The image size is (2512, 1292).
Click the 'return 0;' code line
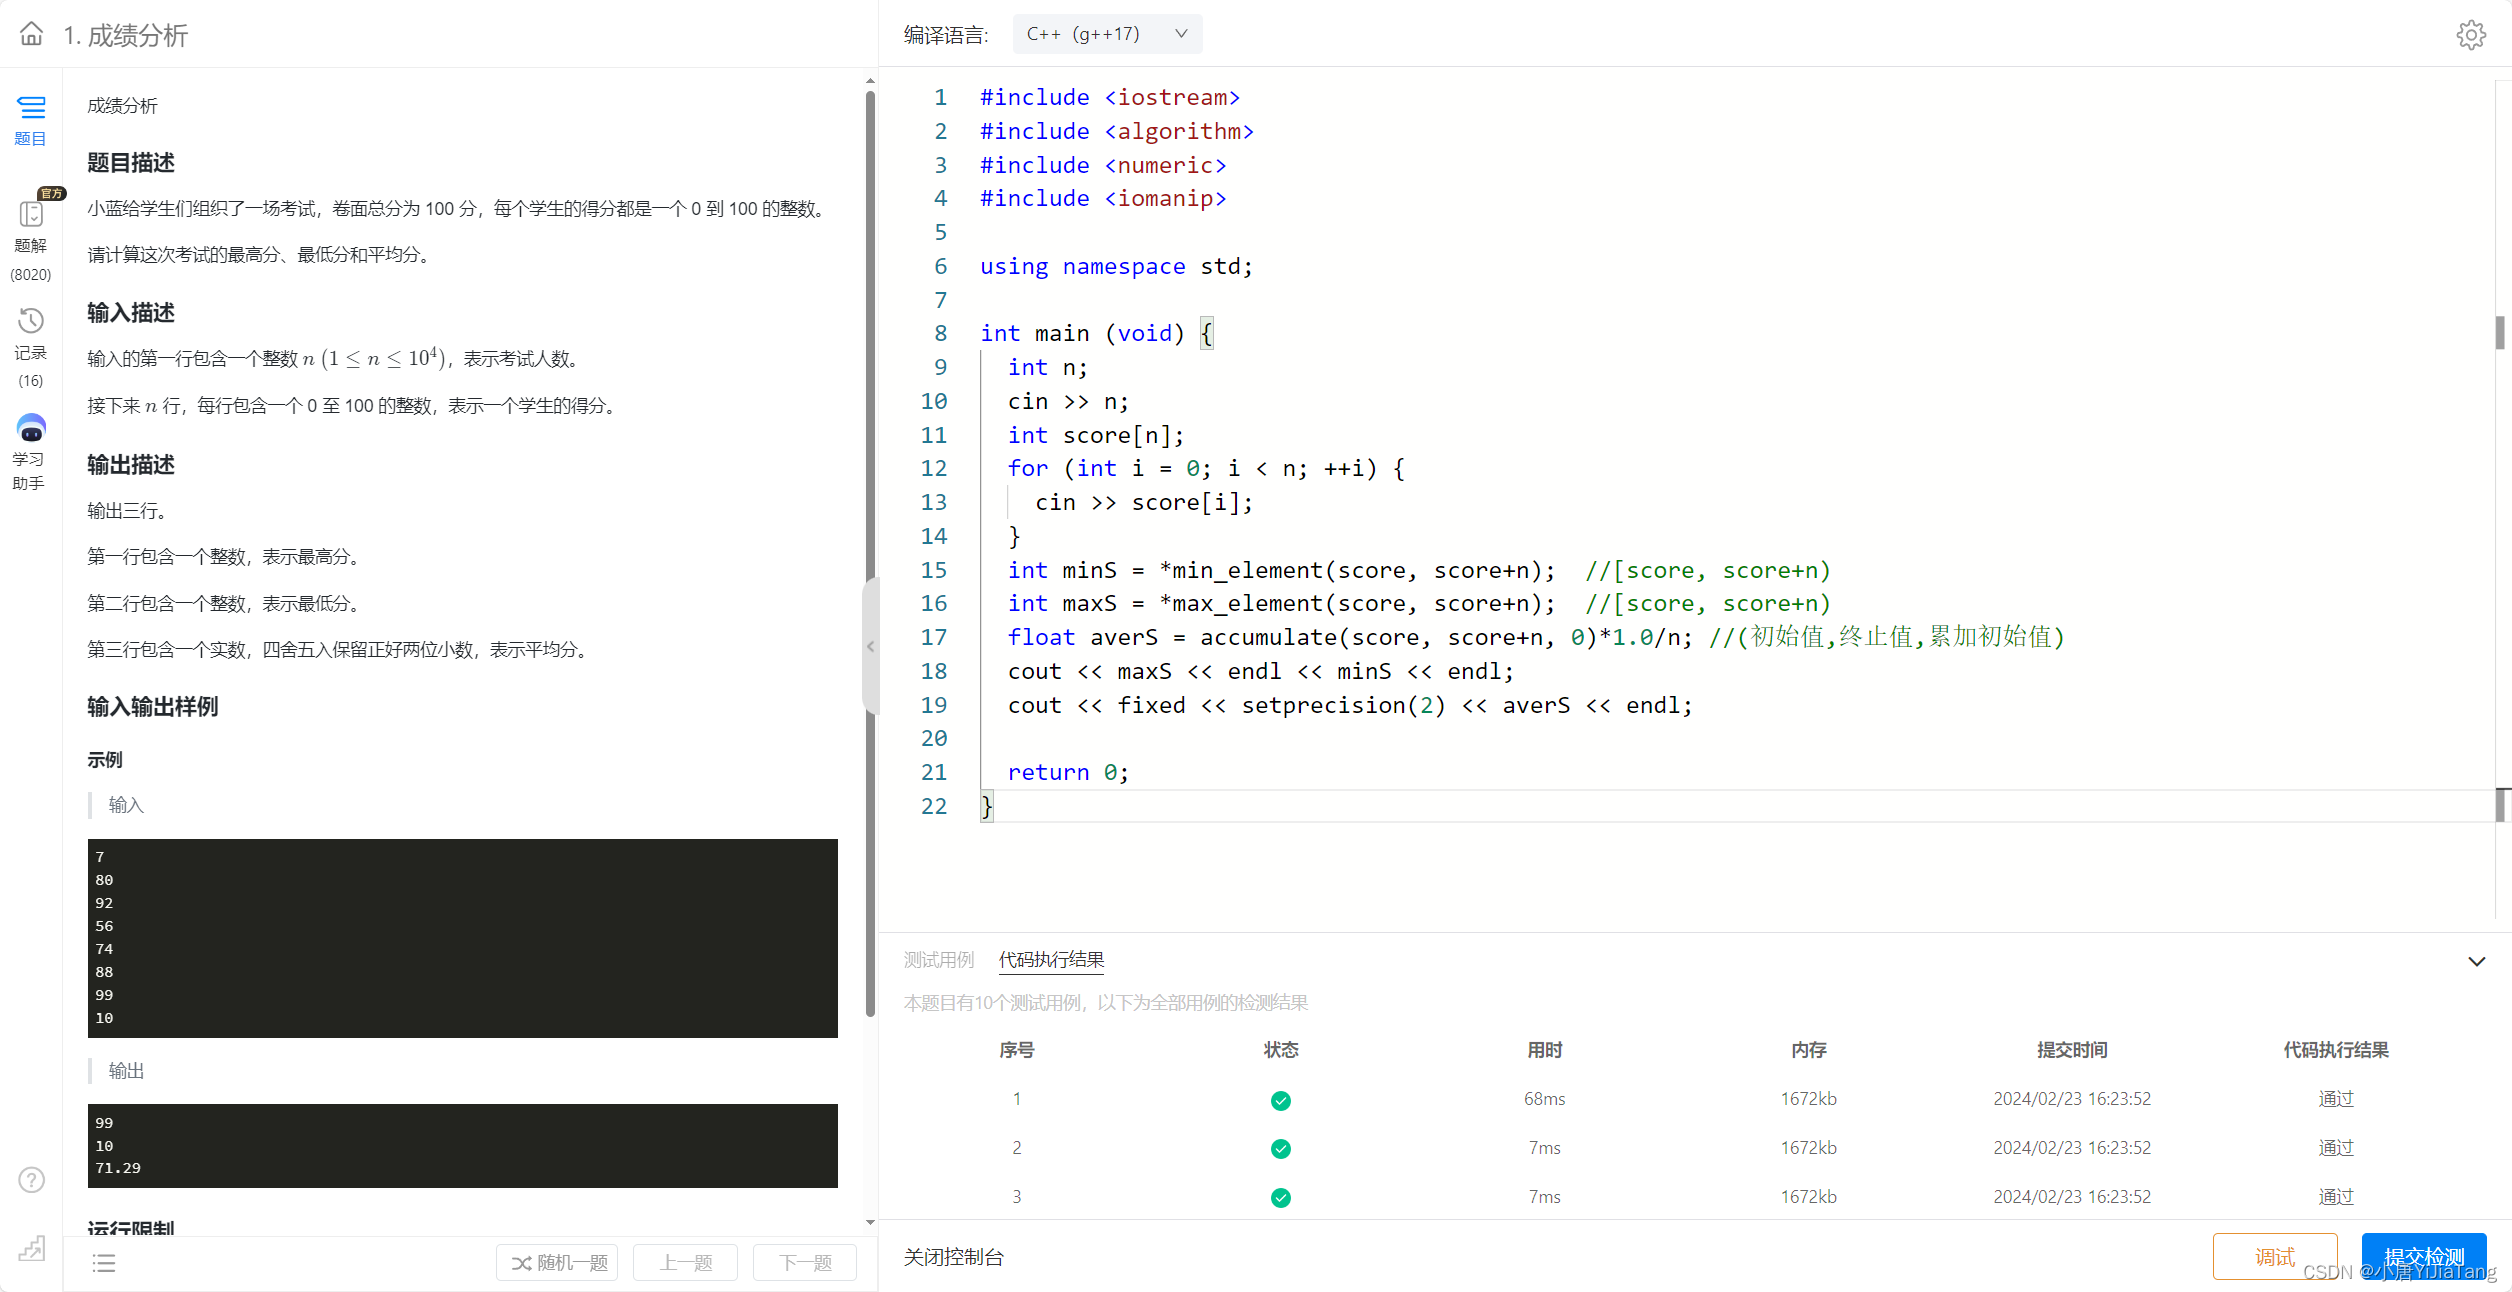point(1068,772)
